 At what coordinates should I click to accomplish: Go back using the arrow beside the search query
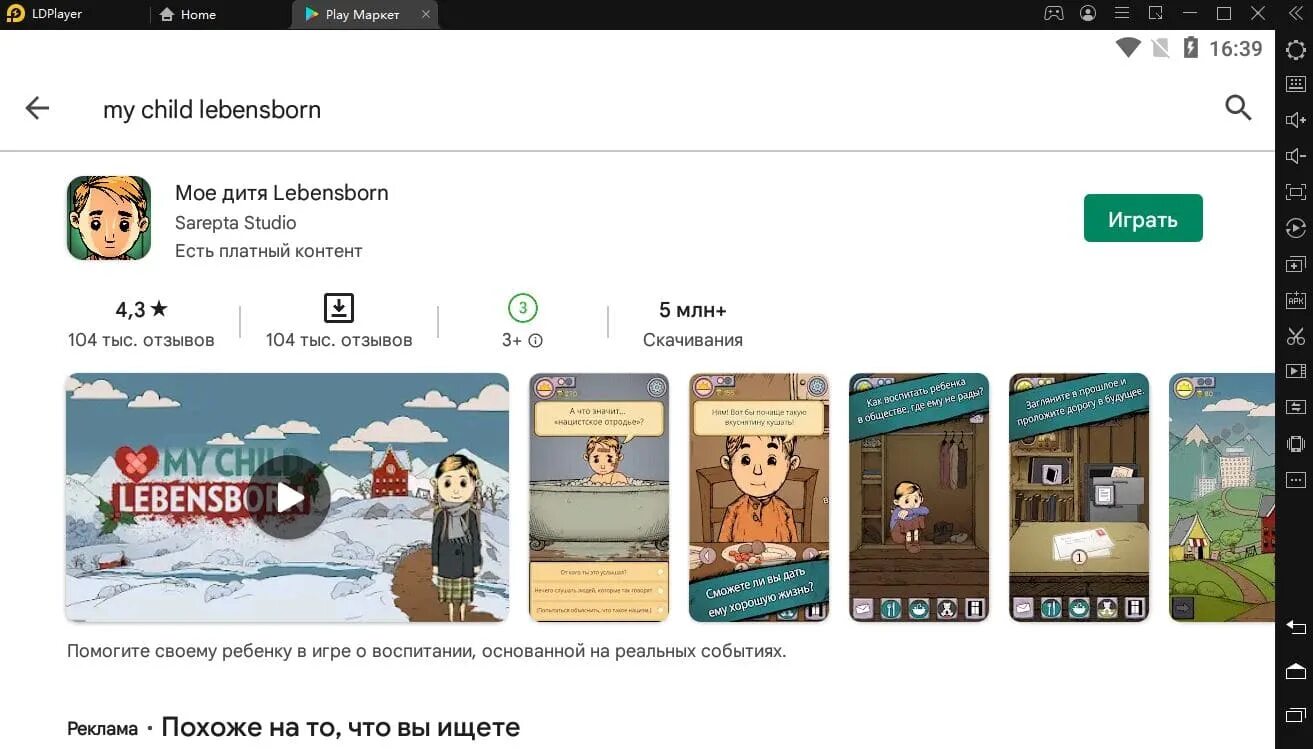point(37,108)
